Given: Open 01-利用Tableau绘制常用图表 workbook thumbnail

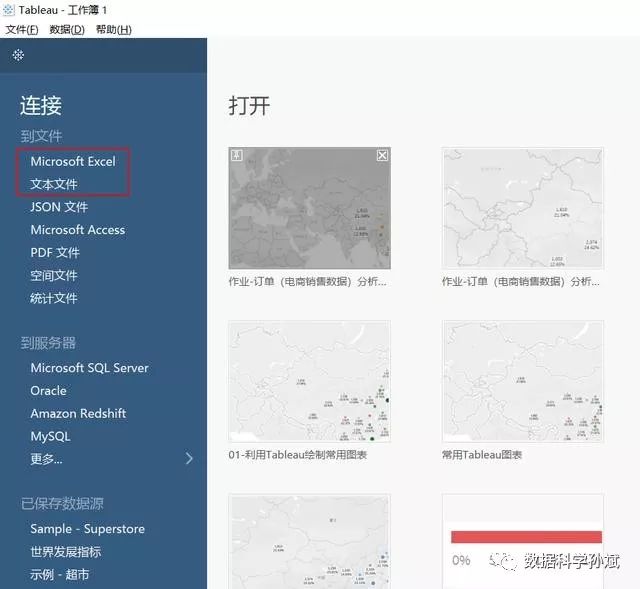Looking at the screenshot, I should click(309, 381).
